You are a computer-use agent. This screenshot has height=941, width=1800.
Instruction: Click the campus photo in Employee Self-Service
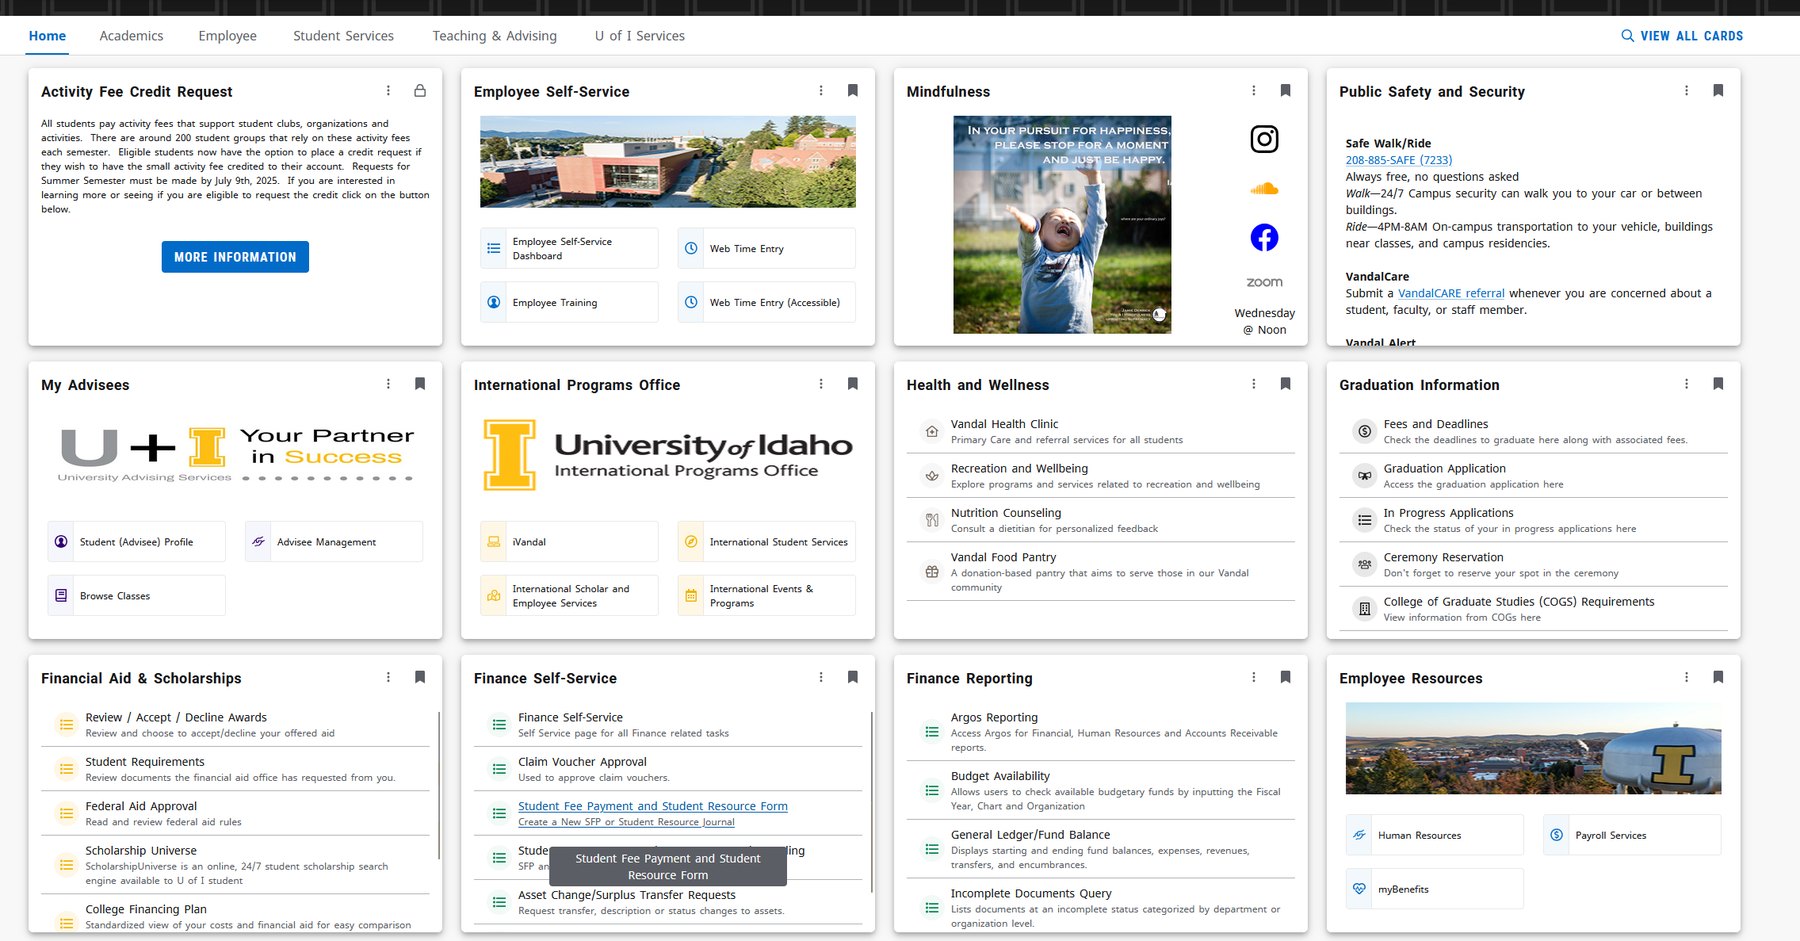coord(668,162)
